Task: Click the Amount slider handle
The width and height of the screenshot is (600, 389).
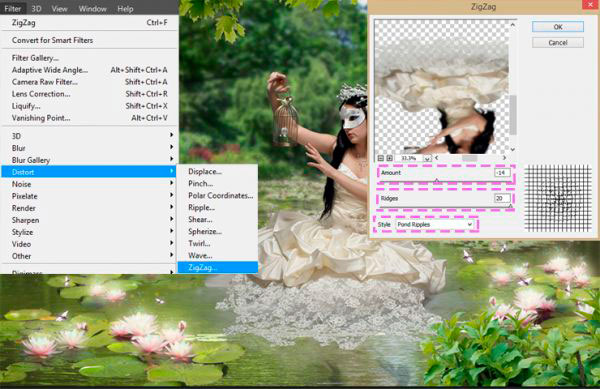Action: 437,181
